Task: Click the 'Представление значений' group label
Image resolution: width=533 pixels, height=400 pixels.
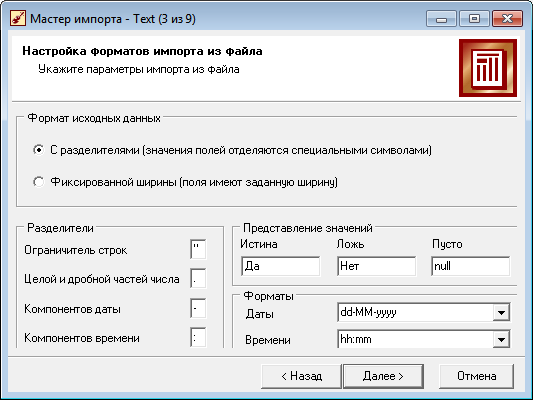Action: (x=308, y=228)
